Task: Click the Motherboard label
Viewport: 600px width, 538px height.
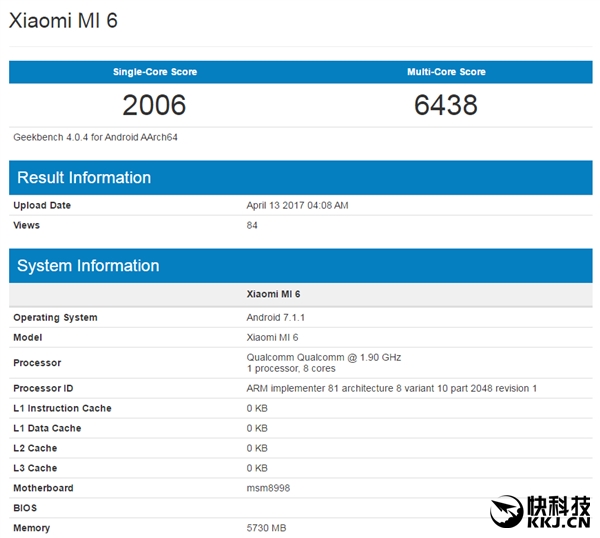Action: (x=43, y=488)
